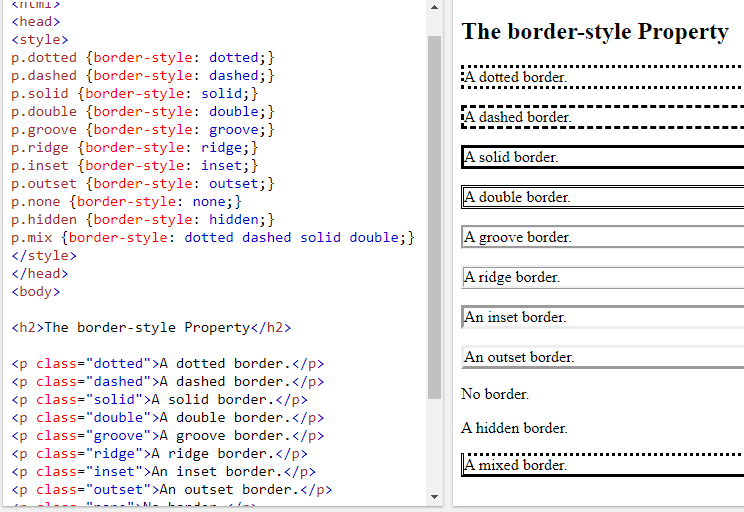Click the 'p.outset' CSS rule line
Viewport: 744px width, 512px height.
pyautogui.click(x=143, y=184)
